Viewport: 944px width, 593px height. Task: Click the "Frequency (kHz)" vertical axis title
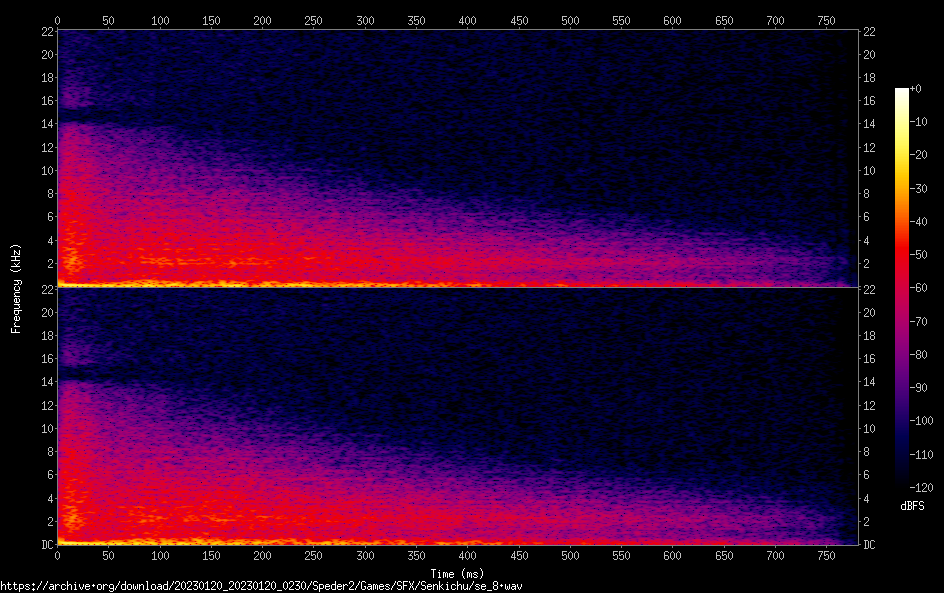[16, 287]
